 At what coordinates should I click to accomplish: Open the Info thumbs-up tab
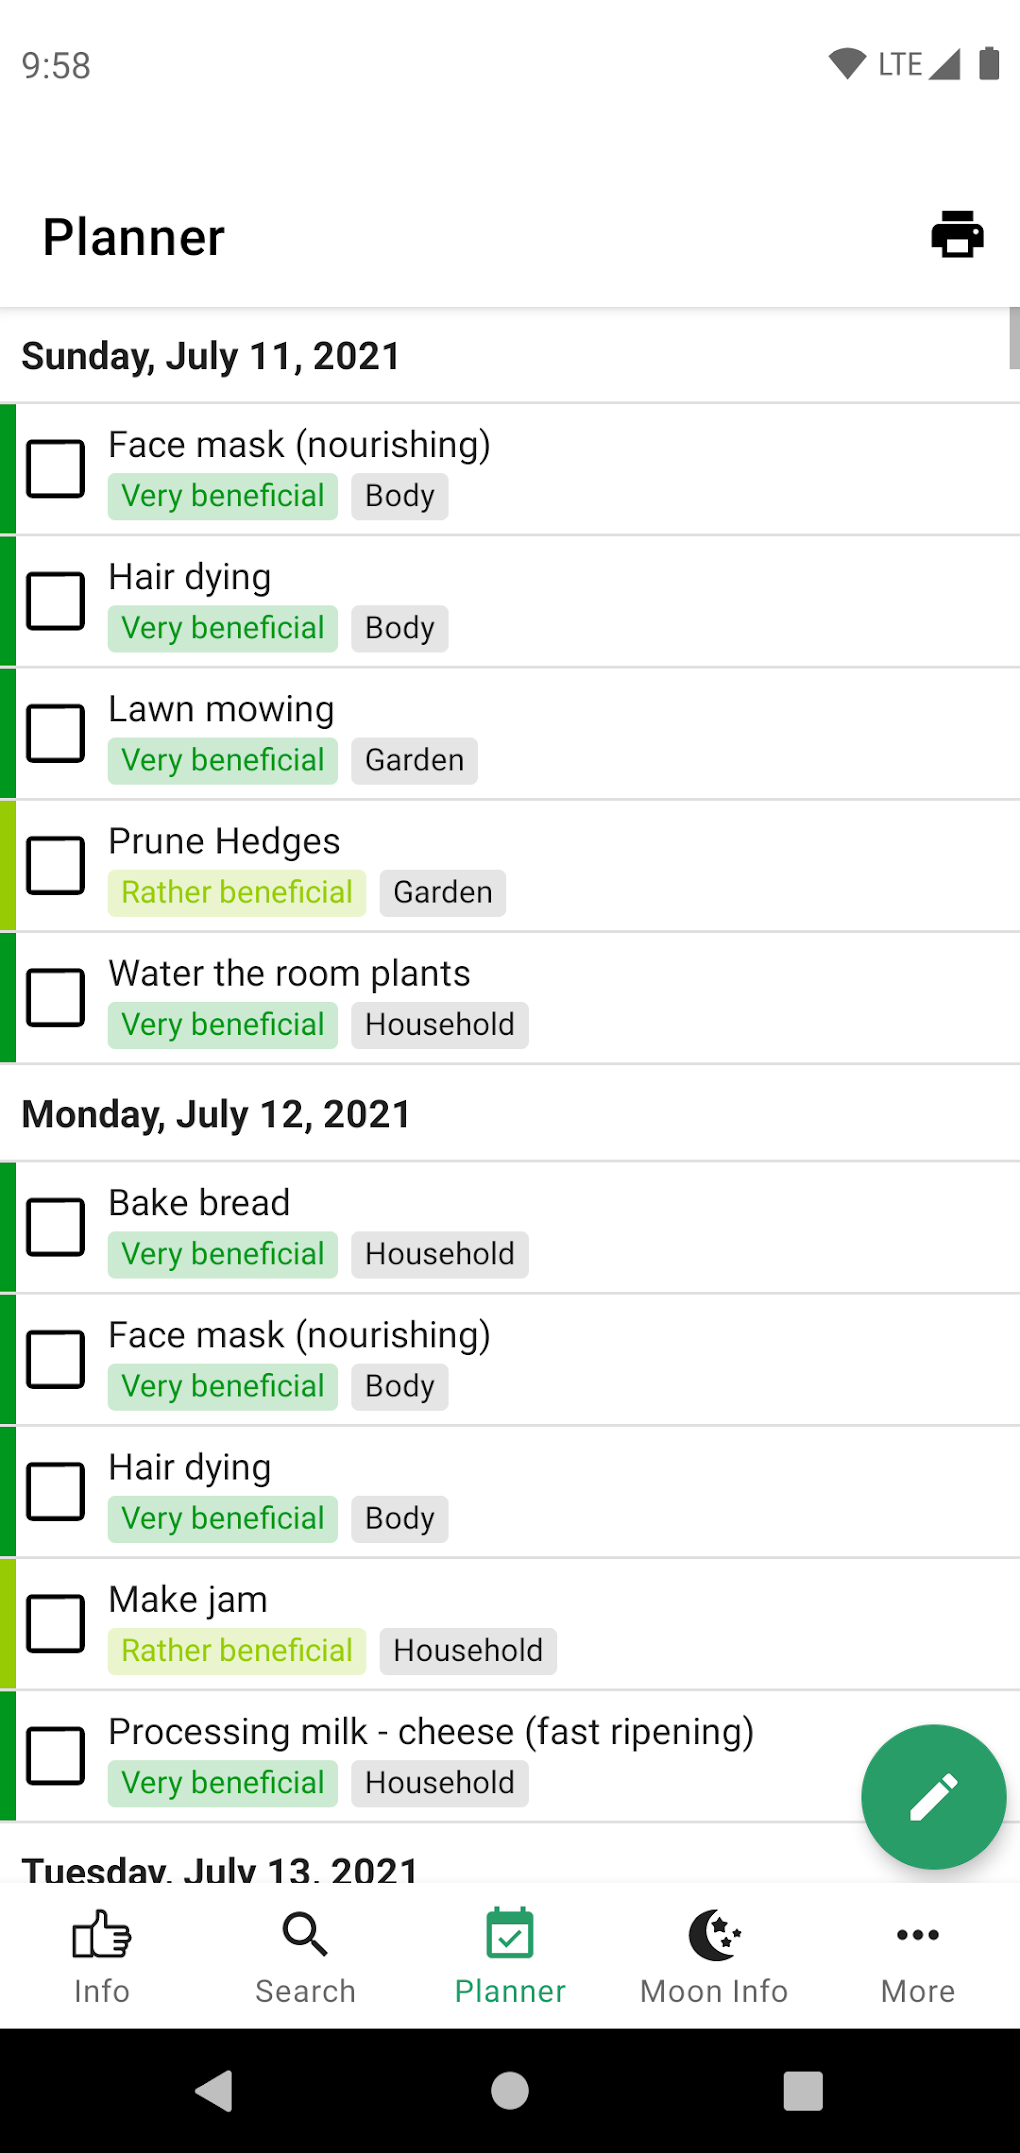point(101,1955)
